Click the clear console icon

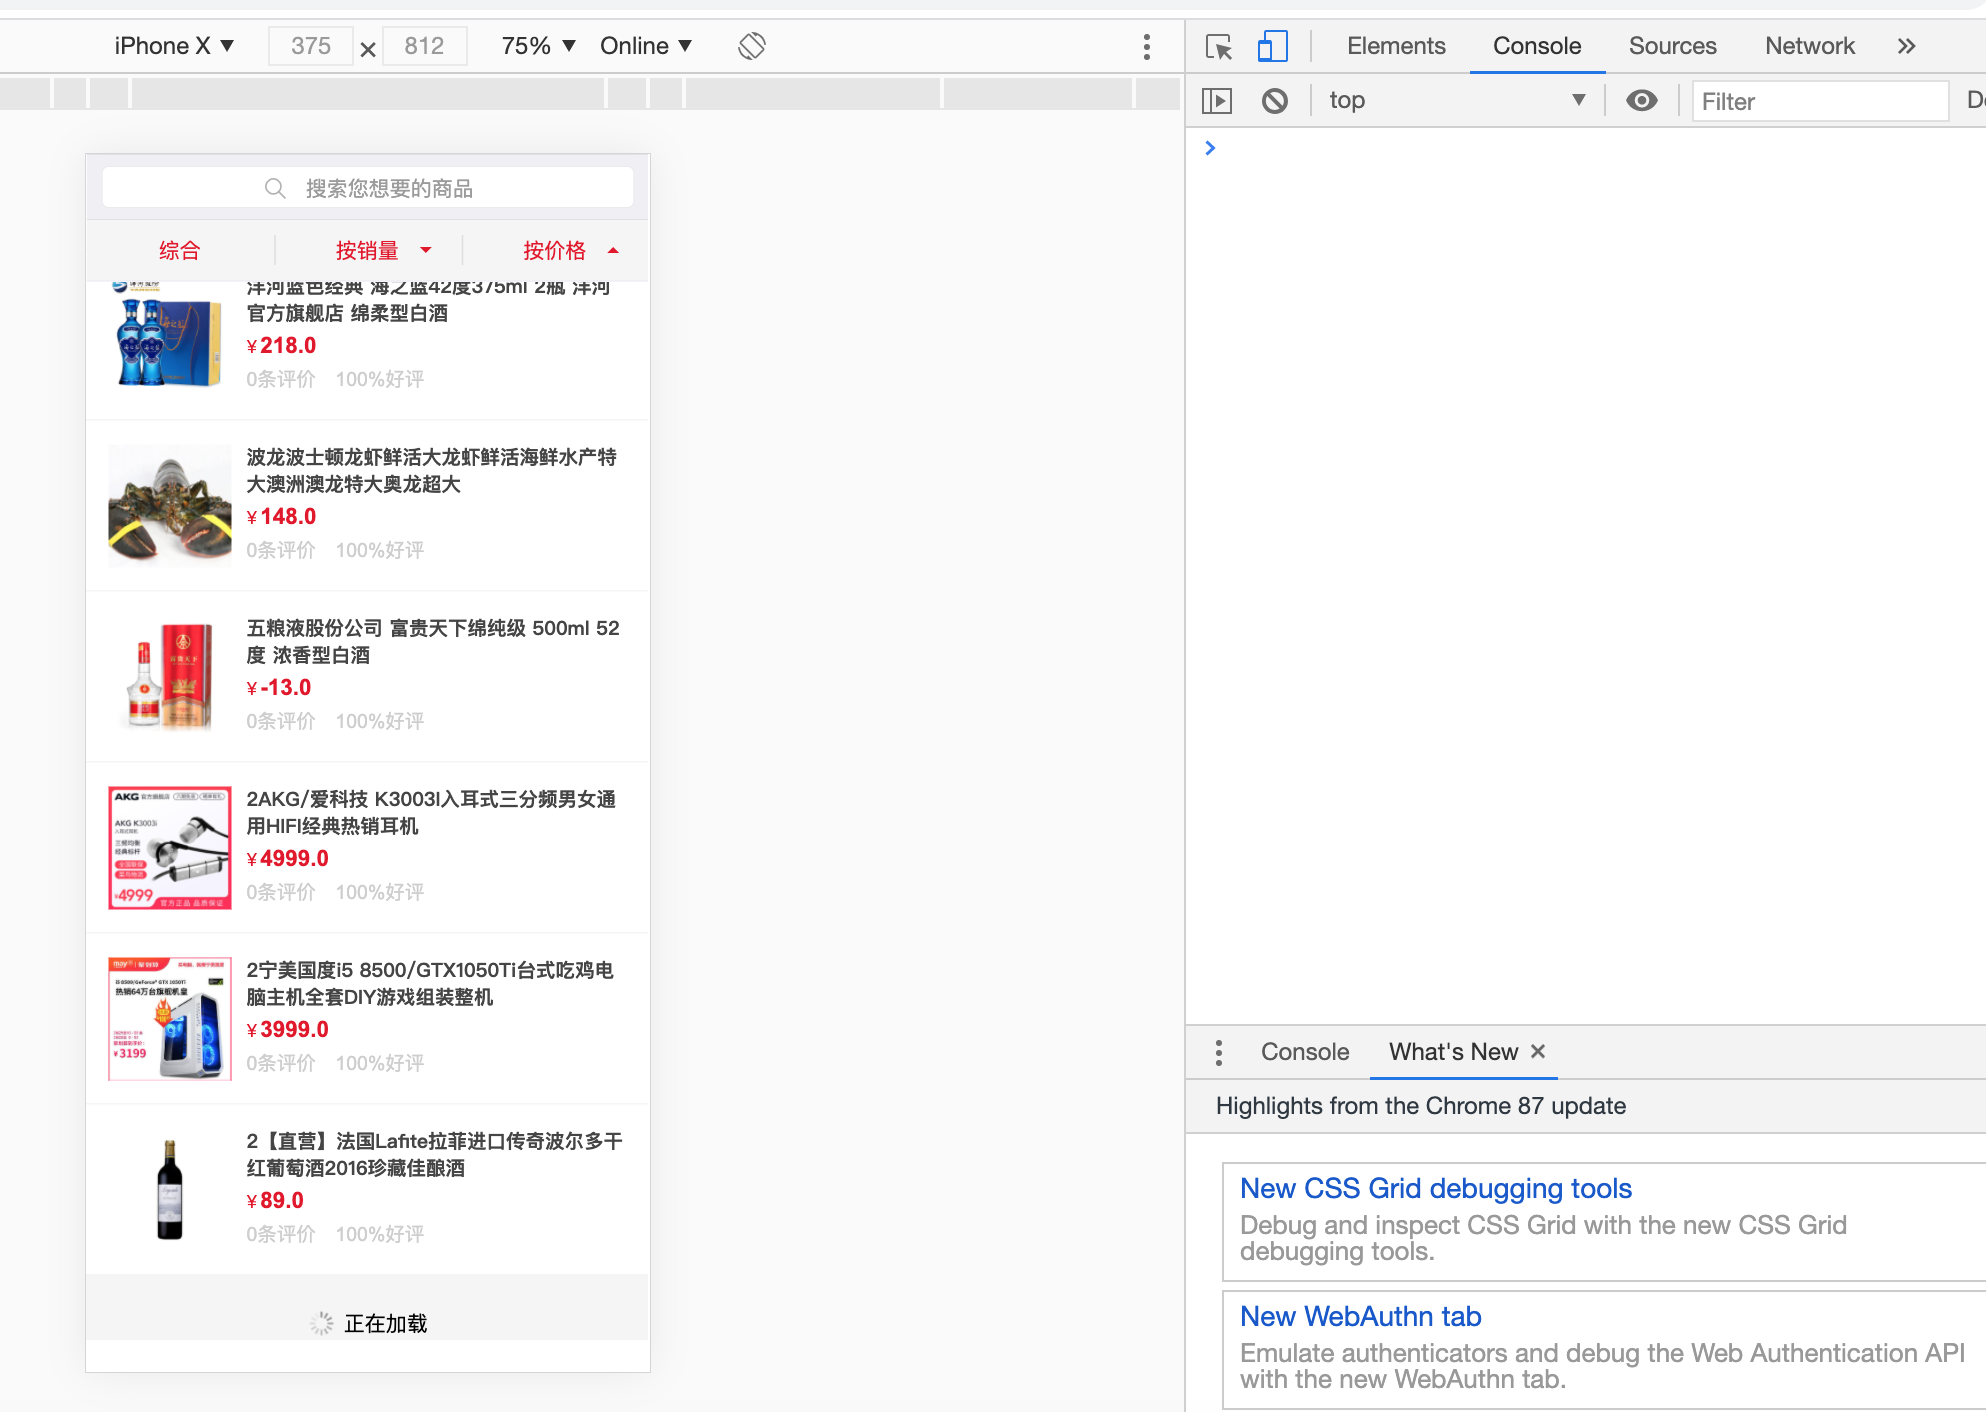pos(1275,101)
